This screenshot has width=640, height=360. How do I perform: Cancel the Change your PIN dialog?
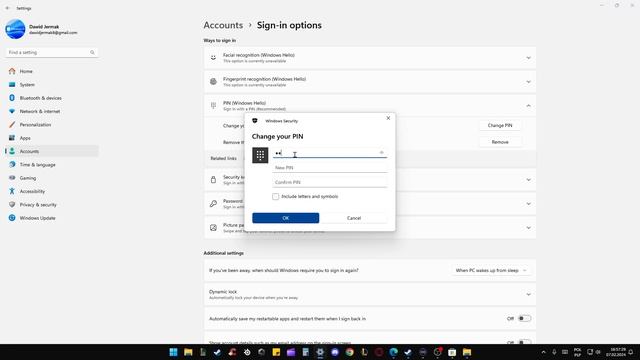[x=354, y=218]
